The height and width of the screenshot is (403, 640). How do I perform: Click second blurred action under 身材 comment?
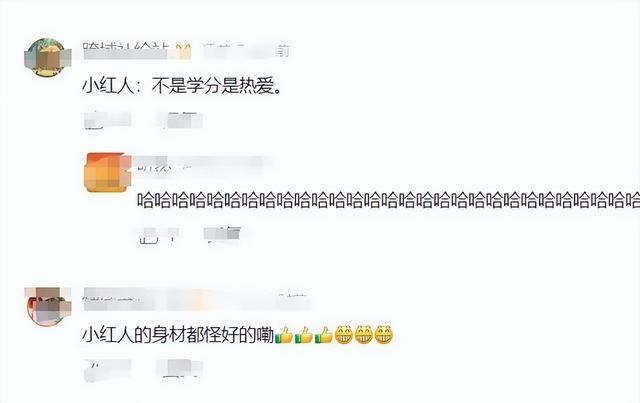coord(180,369)
